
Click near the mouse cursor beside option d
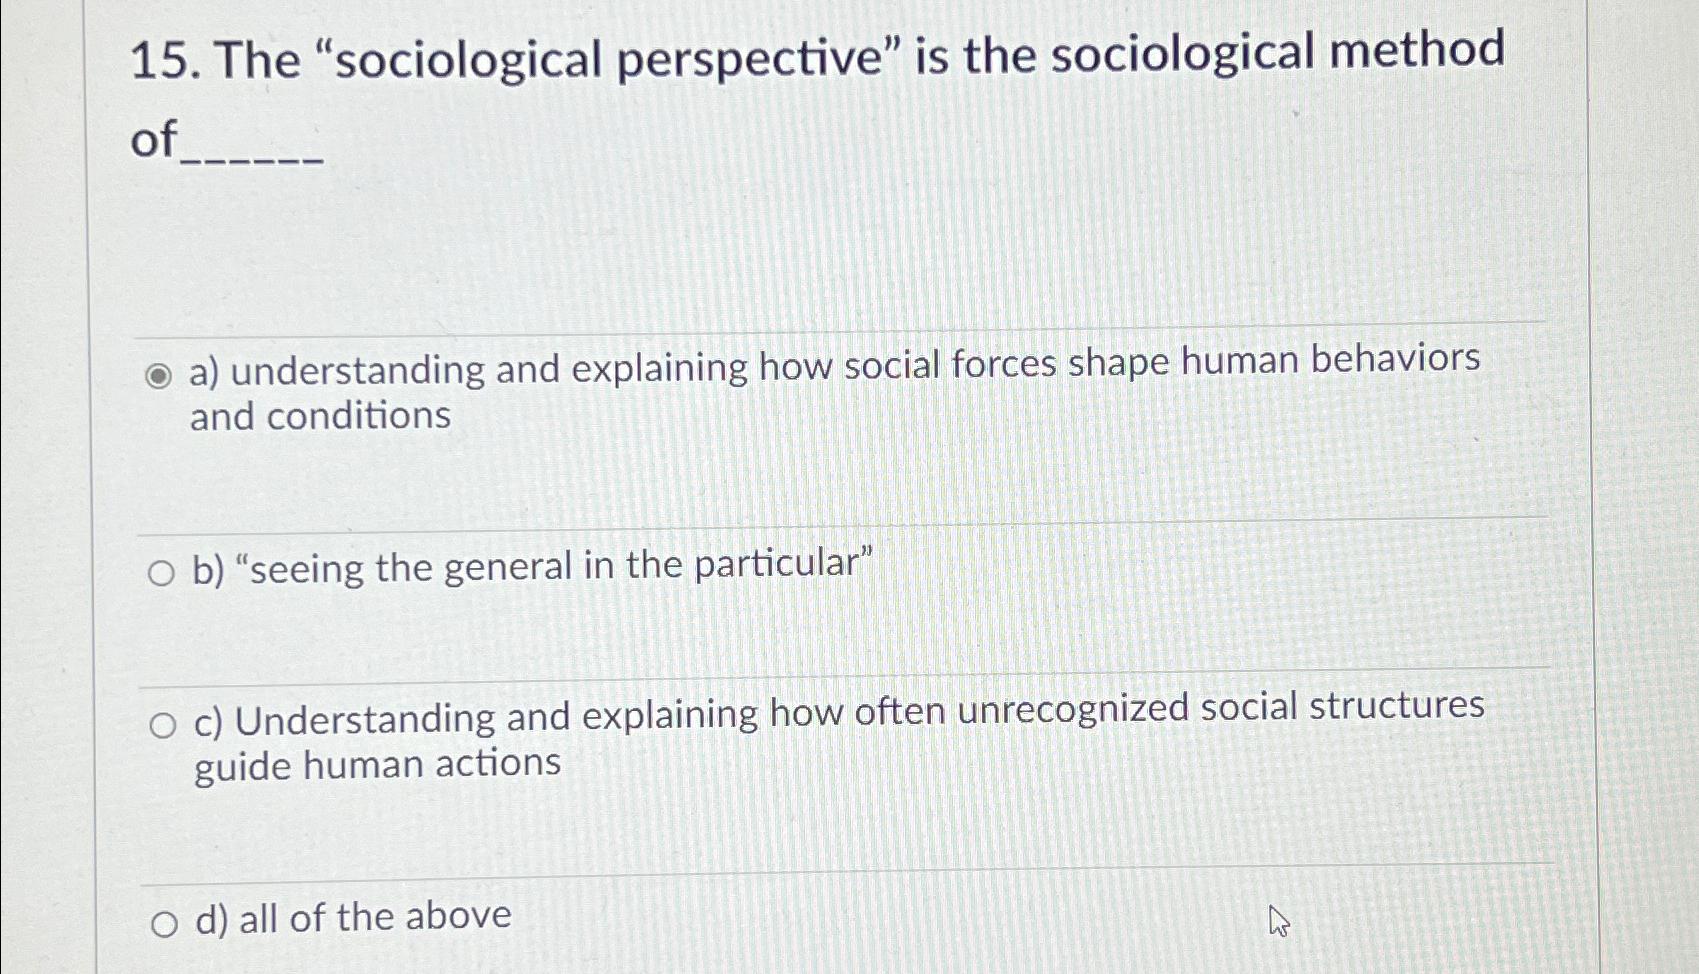pos(1279,921)
